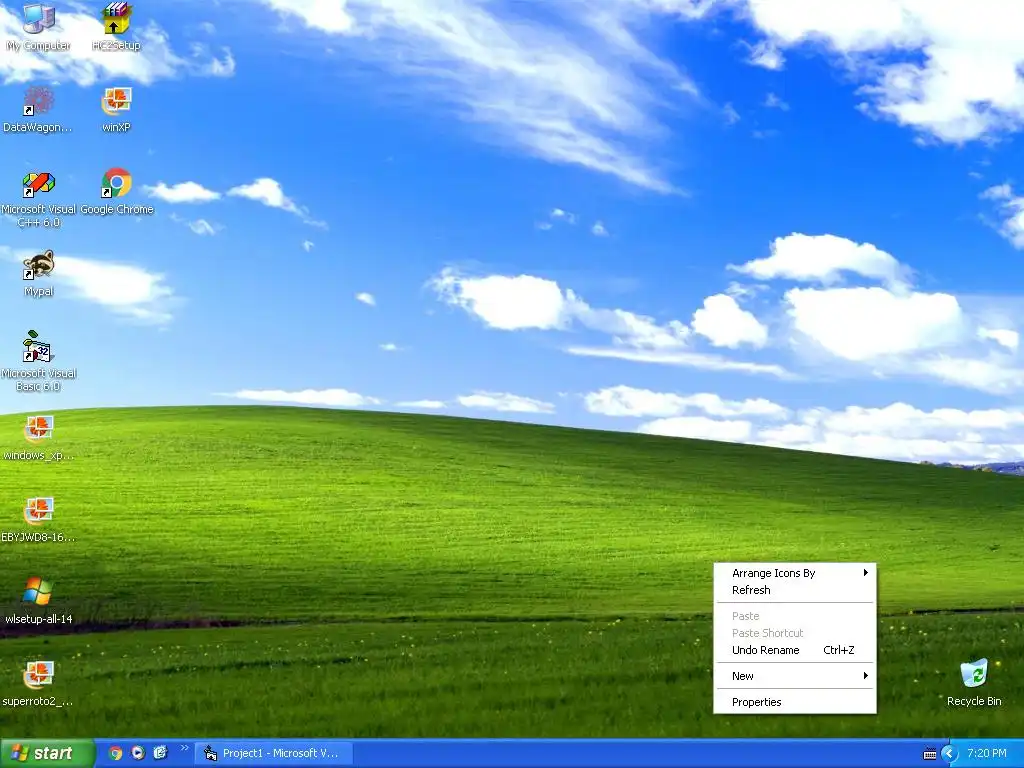Click the third Quick Launch icon
1024x768 pixels.
pos(160,753)
